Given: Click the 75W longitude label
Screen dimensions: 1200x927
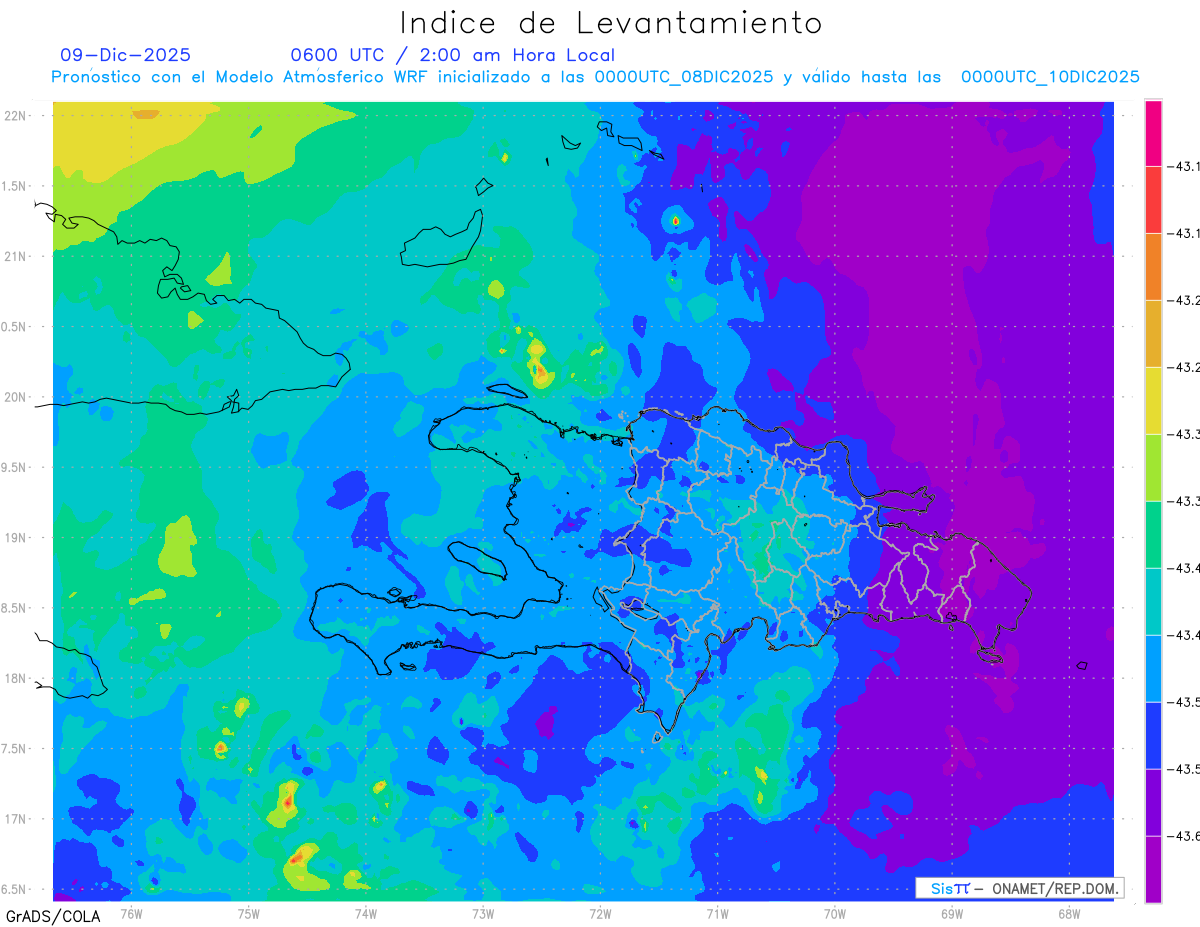Looking at the screenshot, I should pyautogui.click(x=249, y=913).
